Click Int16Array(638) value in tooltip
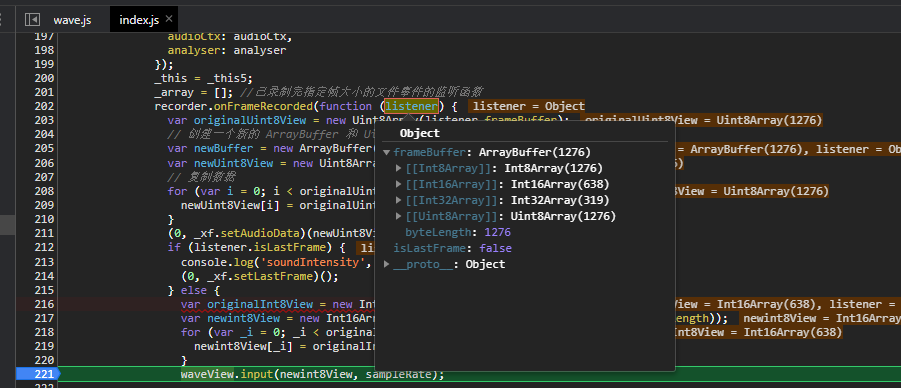 tap(560, 185)
